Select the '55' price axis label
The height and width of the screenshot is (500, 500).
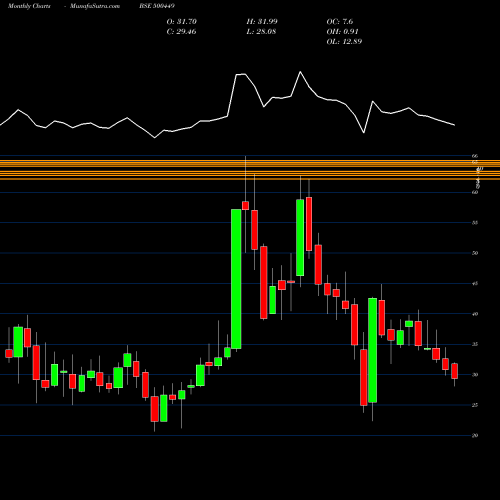pyautogui.click(x=475, y=223)
